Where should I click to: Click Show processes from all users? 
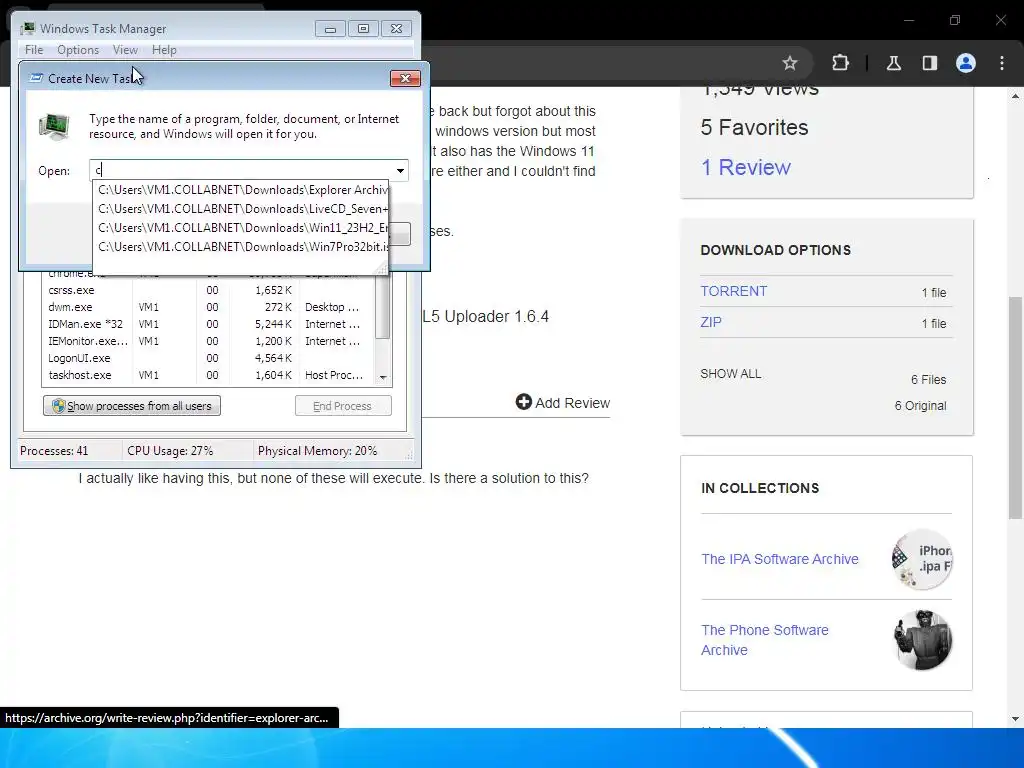[x=132, y=406]
